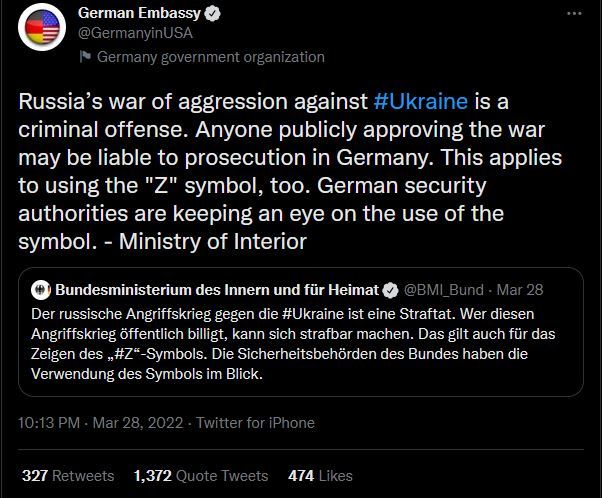Click the main tweet text body
The width and height of the screenshot is (602, 498).
pyautogui.click(x=290, y=172)
